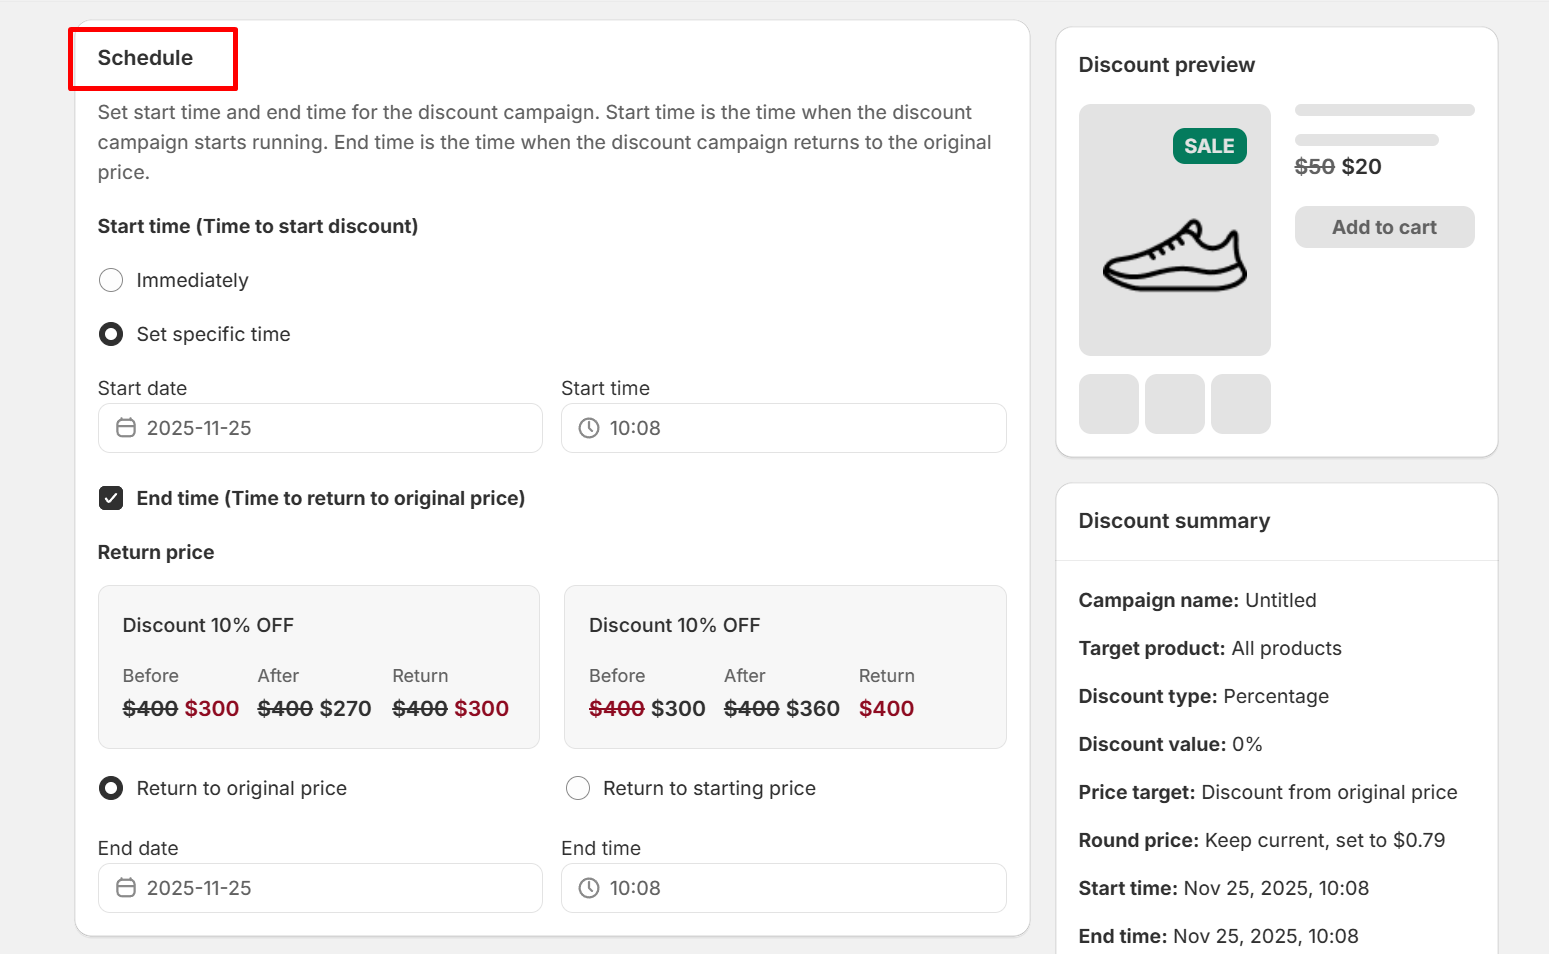Uncheck the End time checkbox
The image size is (1549, 954).
coord(111,498)
